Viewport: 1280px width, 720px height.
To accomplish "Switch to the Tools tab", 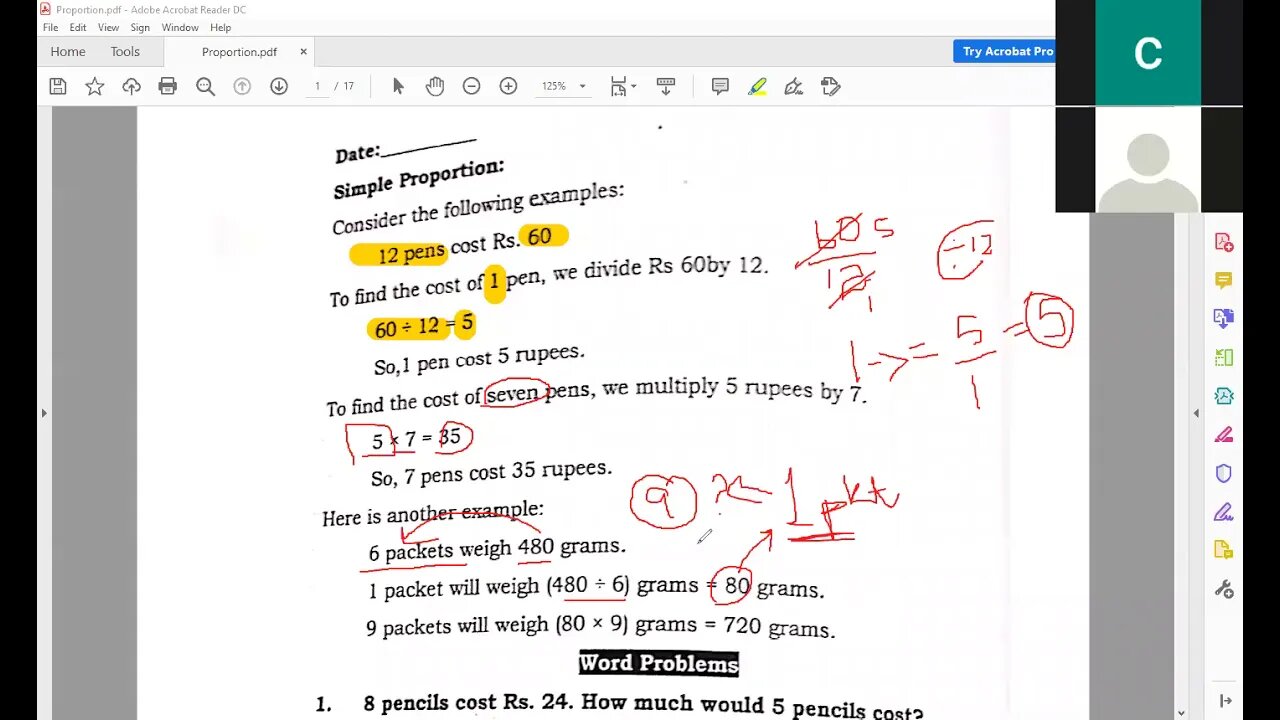I will (x=125, y=52).
